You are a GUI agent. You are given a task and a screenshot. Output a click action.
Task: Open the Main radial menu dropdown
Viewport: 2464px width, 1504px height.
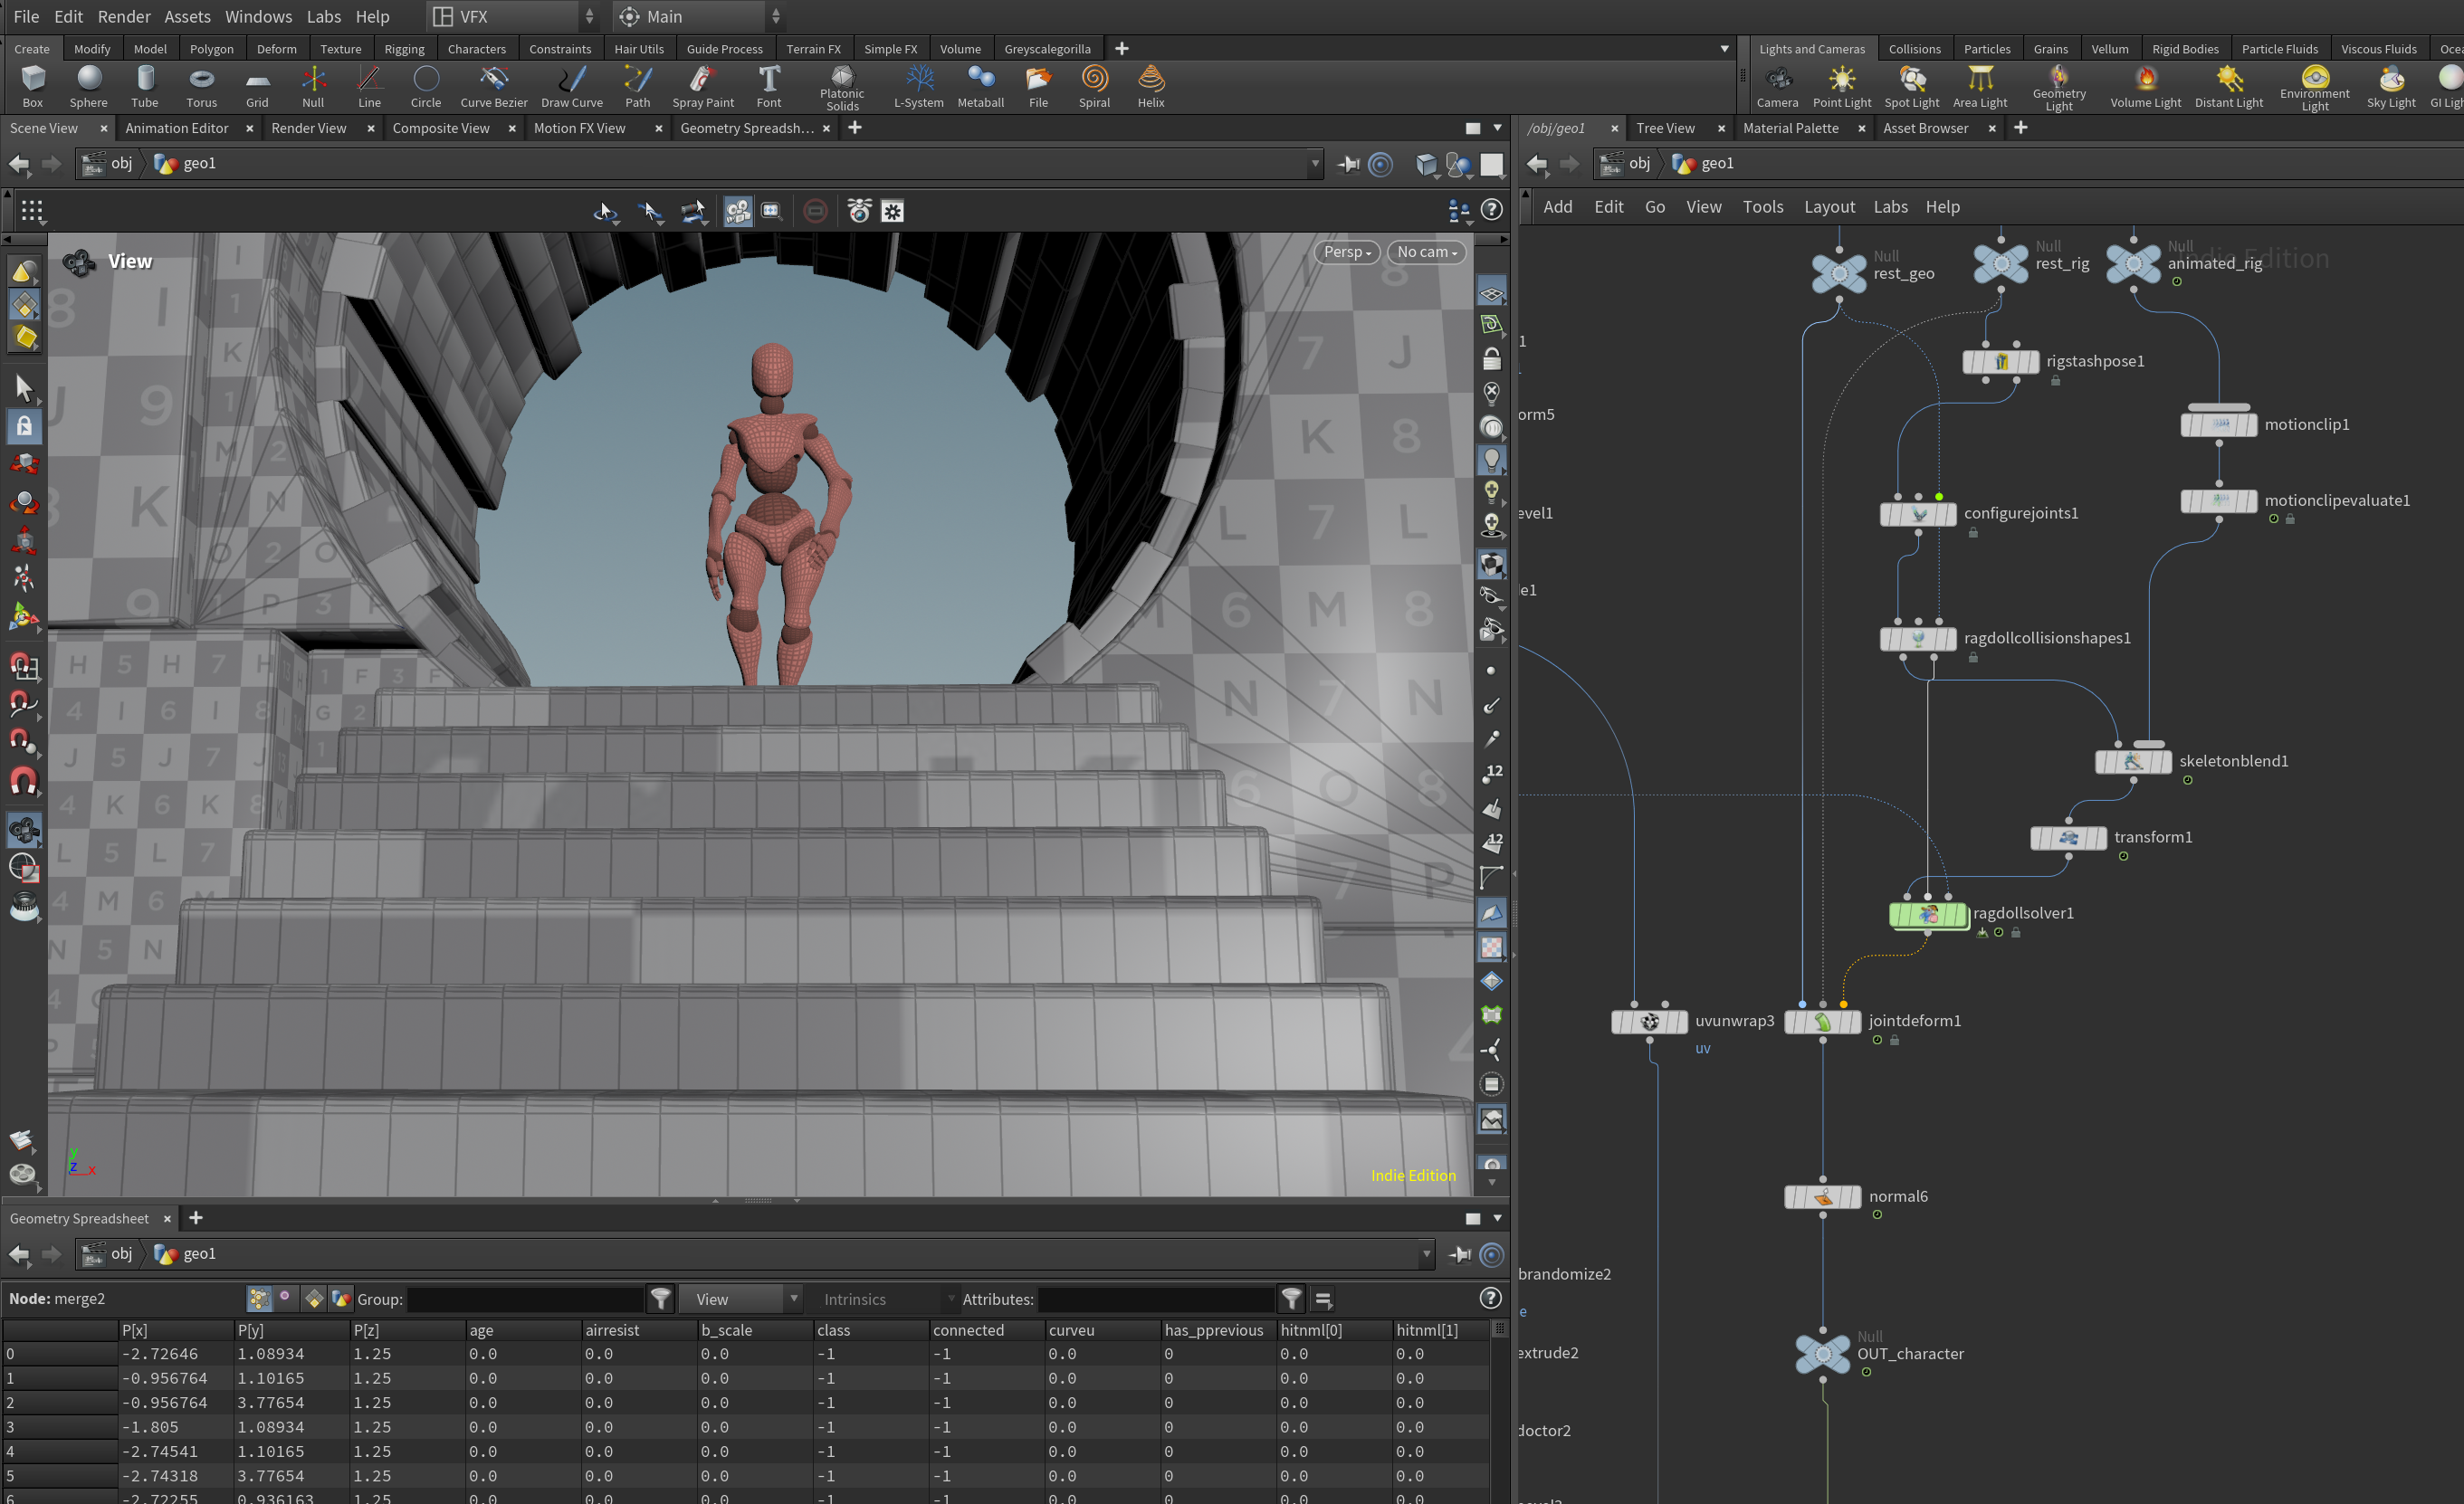coord(699,17)
